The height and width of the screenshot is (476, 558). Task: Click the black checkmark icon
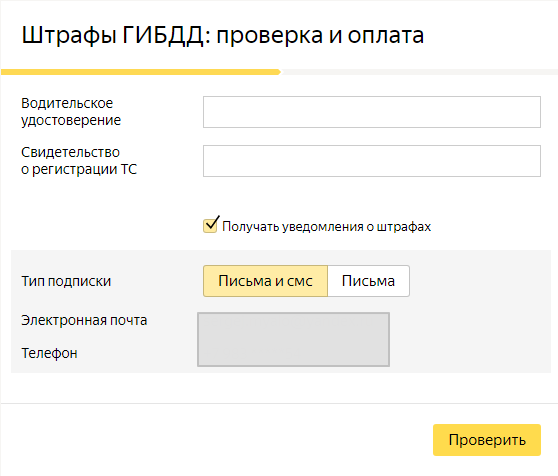[212, 222]
